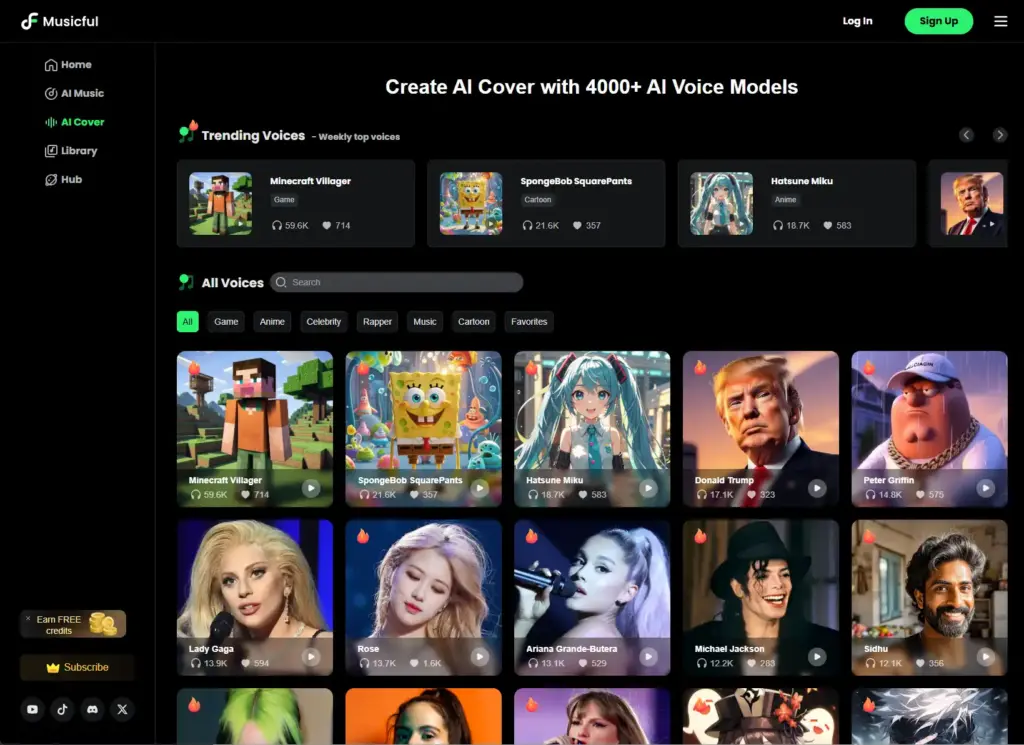The height and width of the screenshot is (745, 1024).
Task: Filter voices by Cartoon
Action: (x=473, y=321)
